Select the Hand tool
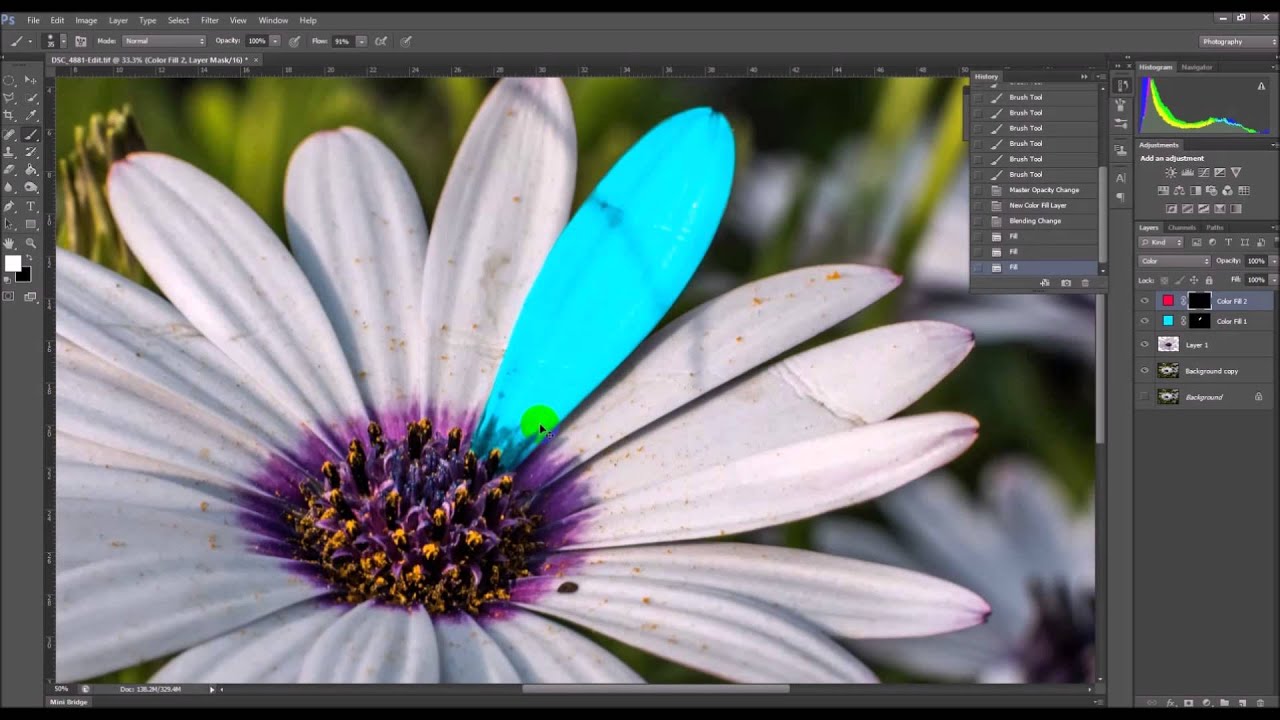1280x720 pixels. click(x=10, y=243)
